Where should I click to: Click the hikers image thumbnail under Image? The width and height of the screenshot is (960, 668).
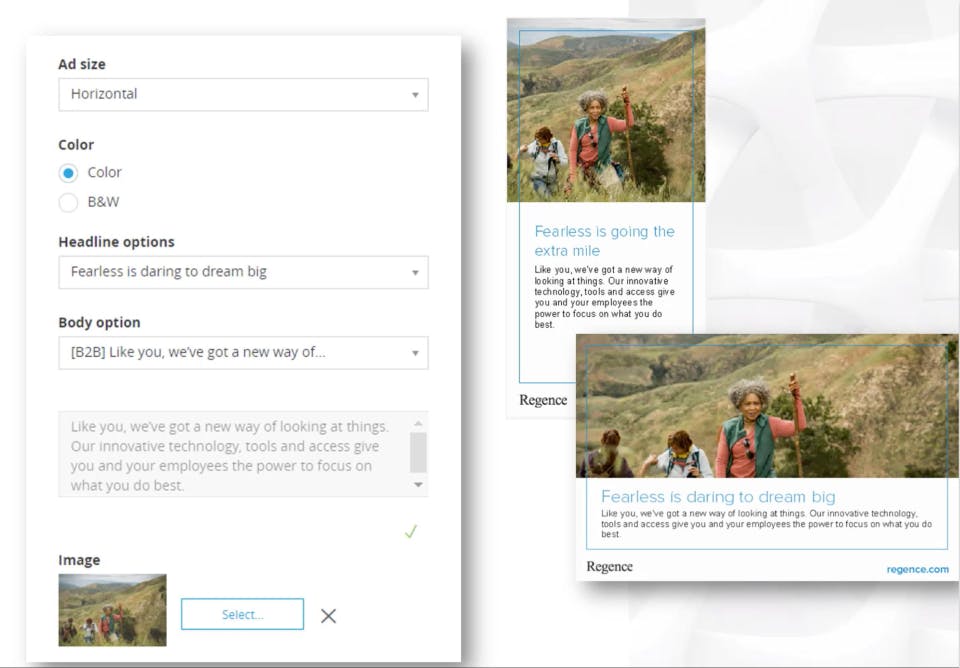tap(112, 610)
